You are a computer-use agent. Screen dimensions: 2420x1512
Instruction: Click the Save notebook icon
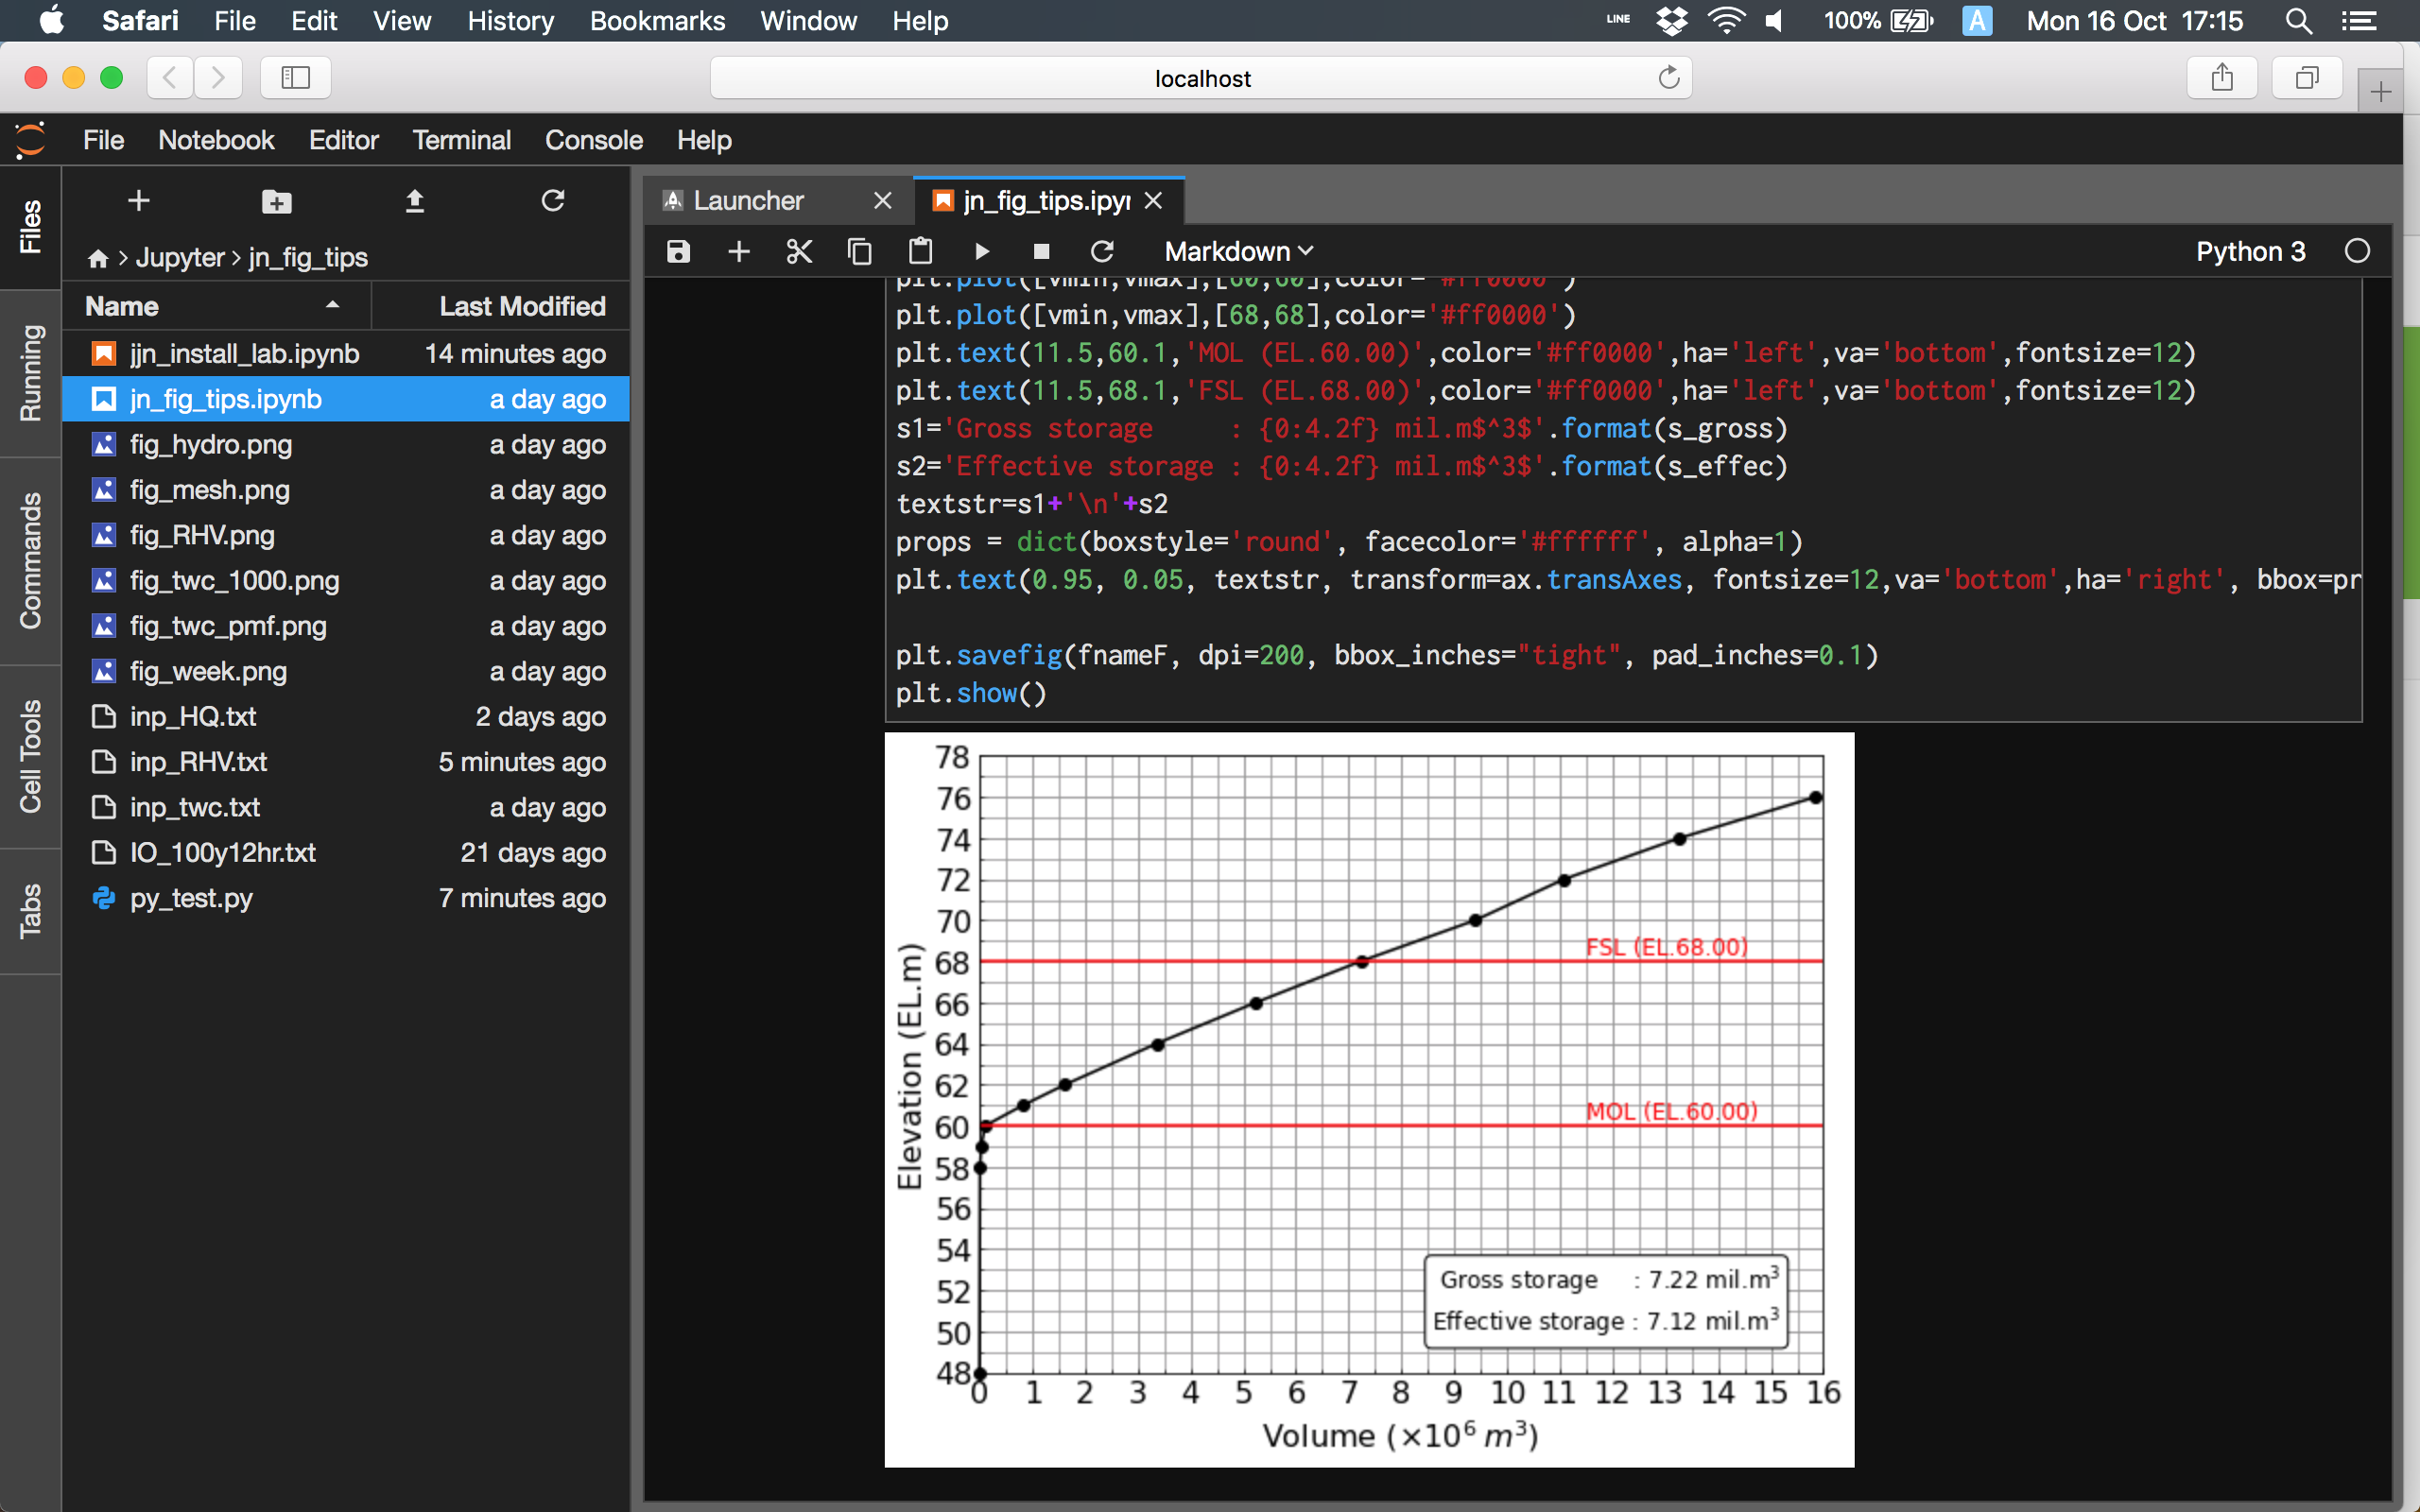[x=678, y=250]
